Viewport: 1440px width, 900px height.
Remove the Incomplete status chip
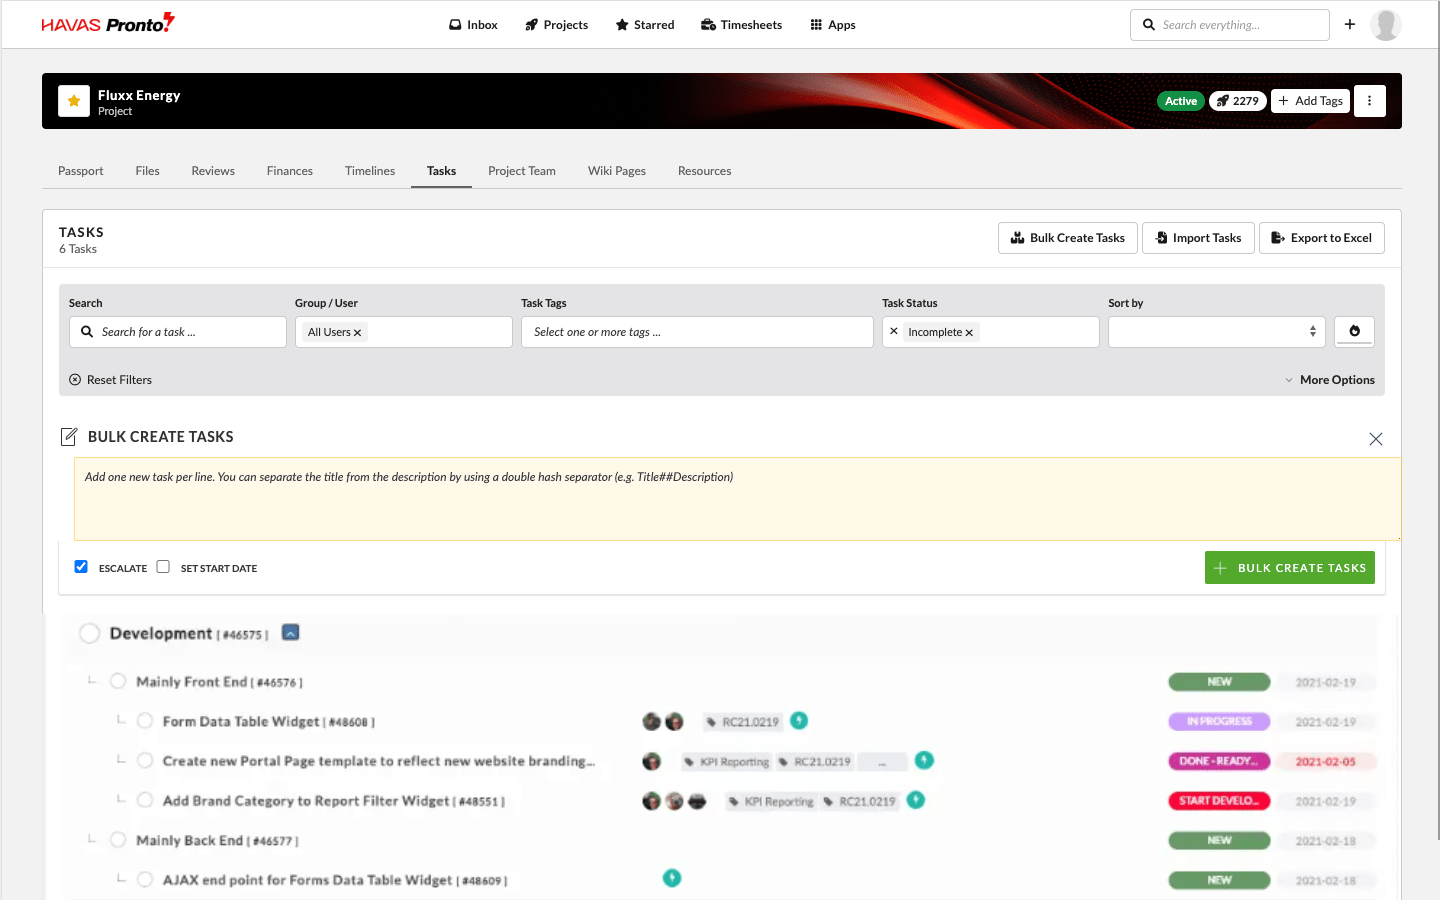pyautogui.click(x=969, y=333)
